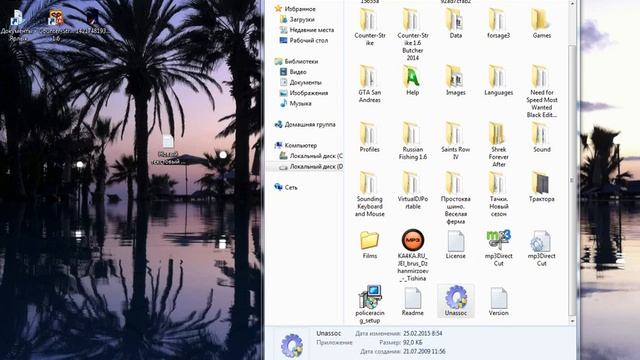Open the Films folder

[x=369, y=244]
